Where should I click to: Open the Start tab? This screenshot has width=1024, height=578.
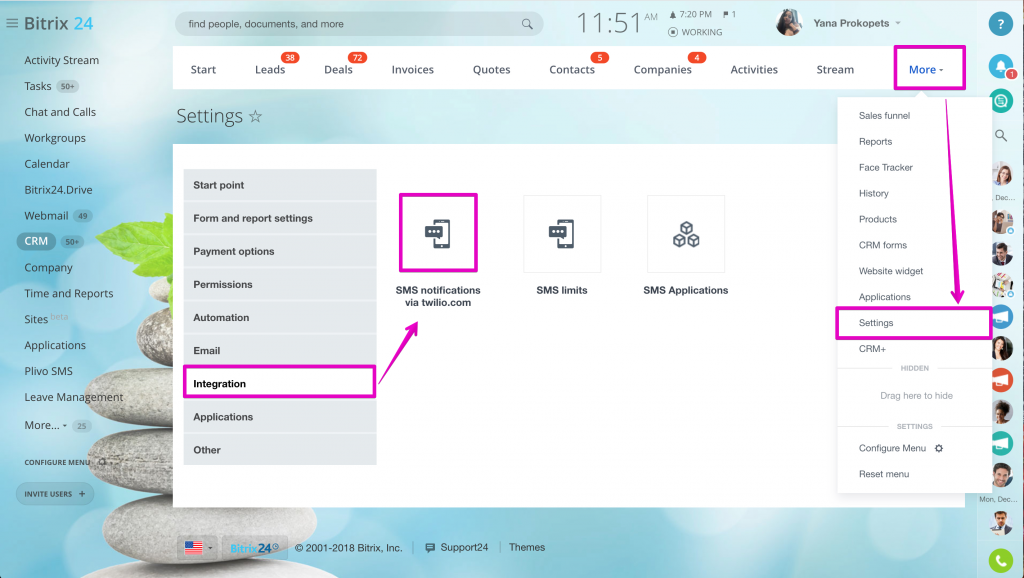click(x=203, y=69)
